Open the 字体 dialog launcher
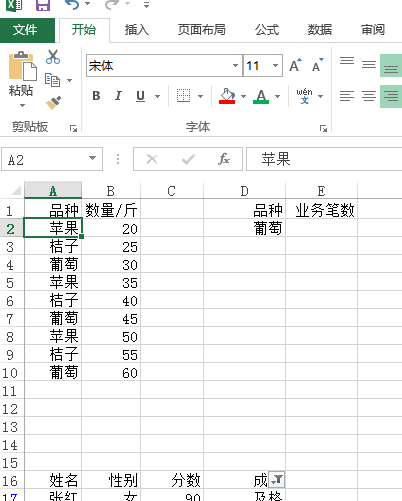 point(323,128)
